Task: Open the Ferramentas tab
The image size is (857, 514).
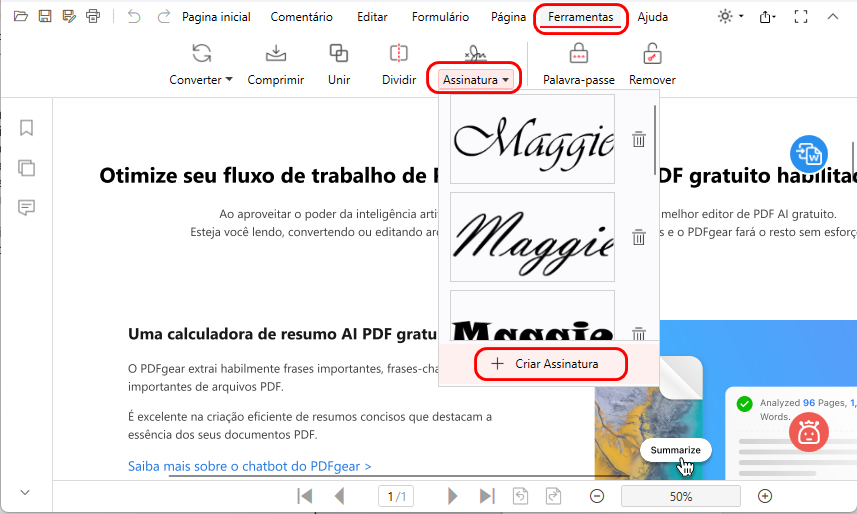Action: pyautogui.click(x=580, y=17)
